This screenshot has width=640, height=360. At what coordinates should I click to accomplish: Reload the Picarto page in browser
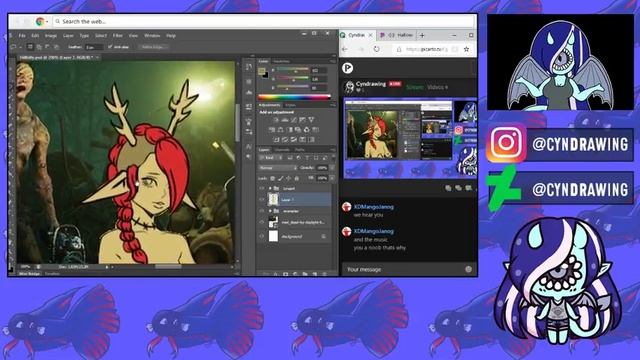pyautogui.click(x=376, y=49)
